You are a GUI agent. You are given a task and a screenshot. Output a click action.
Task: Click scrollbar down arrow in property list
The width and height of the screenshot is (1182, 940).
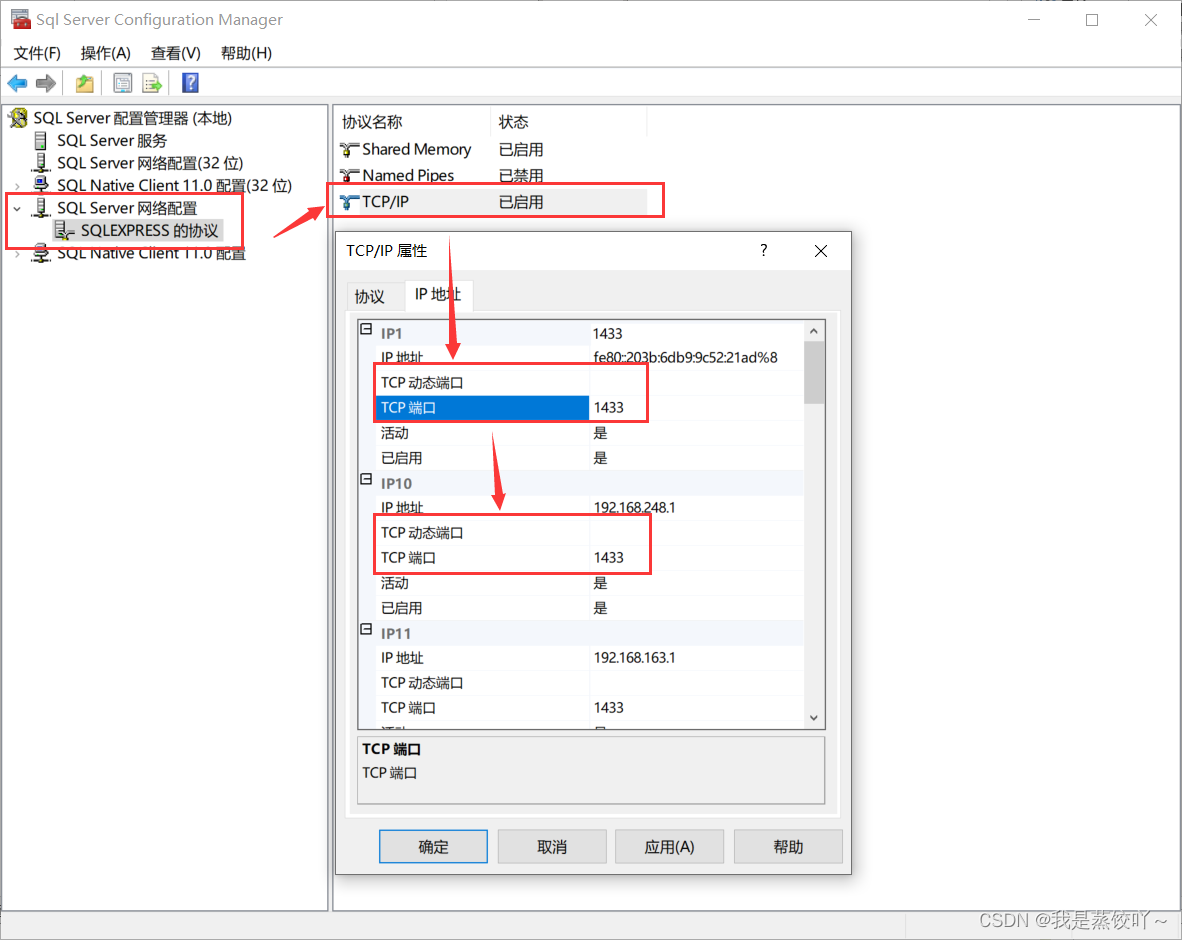(x=813, y=718)
